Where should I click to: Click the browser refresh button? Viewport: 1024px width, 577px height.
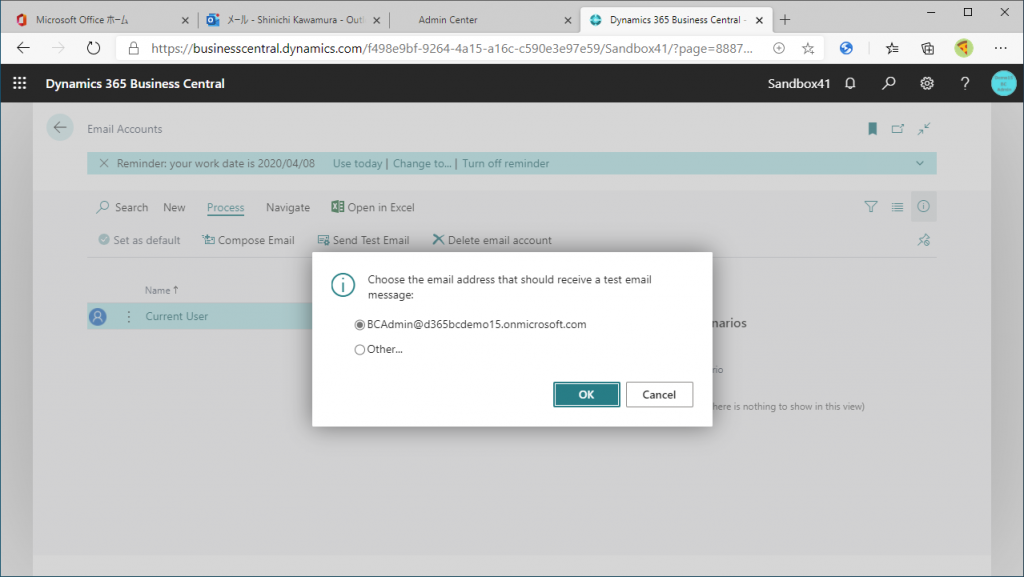[x=93, y=48]
